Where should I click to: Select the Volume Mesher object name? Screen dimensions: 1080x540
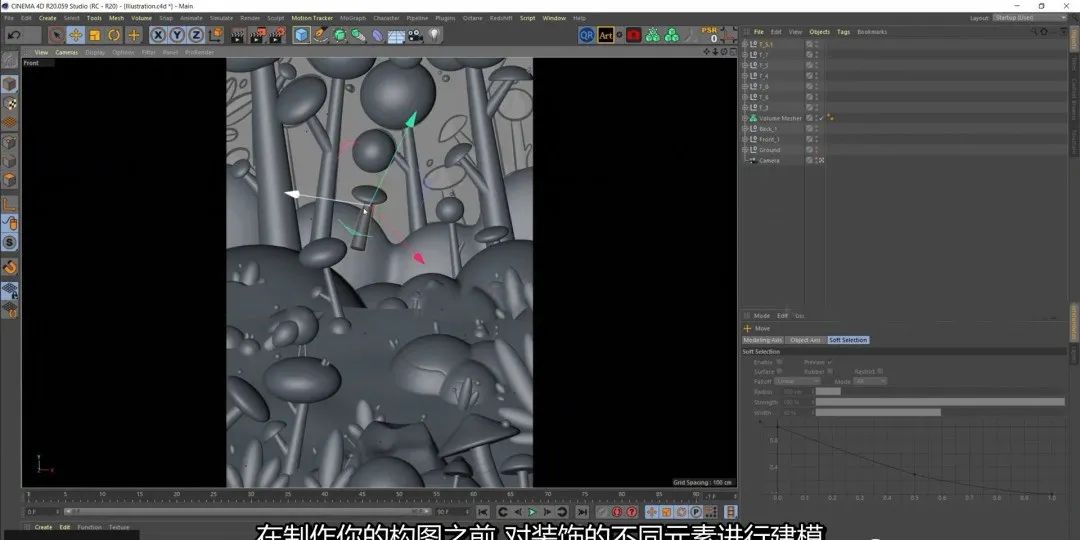[x=780, y=118]
